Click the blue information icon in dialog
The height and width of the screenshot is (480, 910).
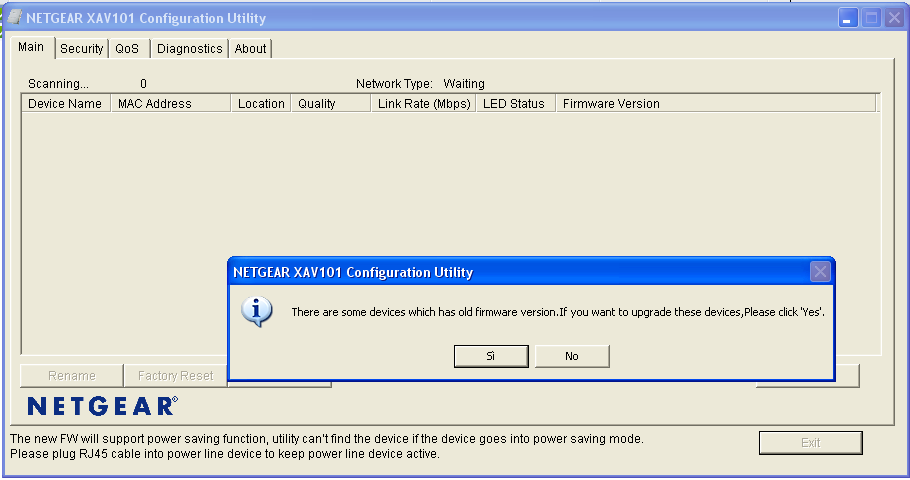click(257, 312)
